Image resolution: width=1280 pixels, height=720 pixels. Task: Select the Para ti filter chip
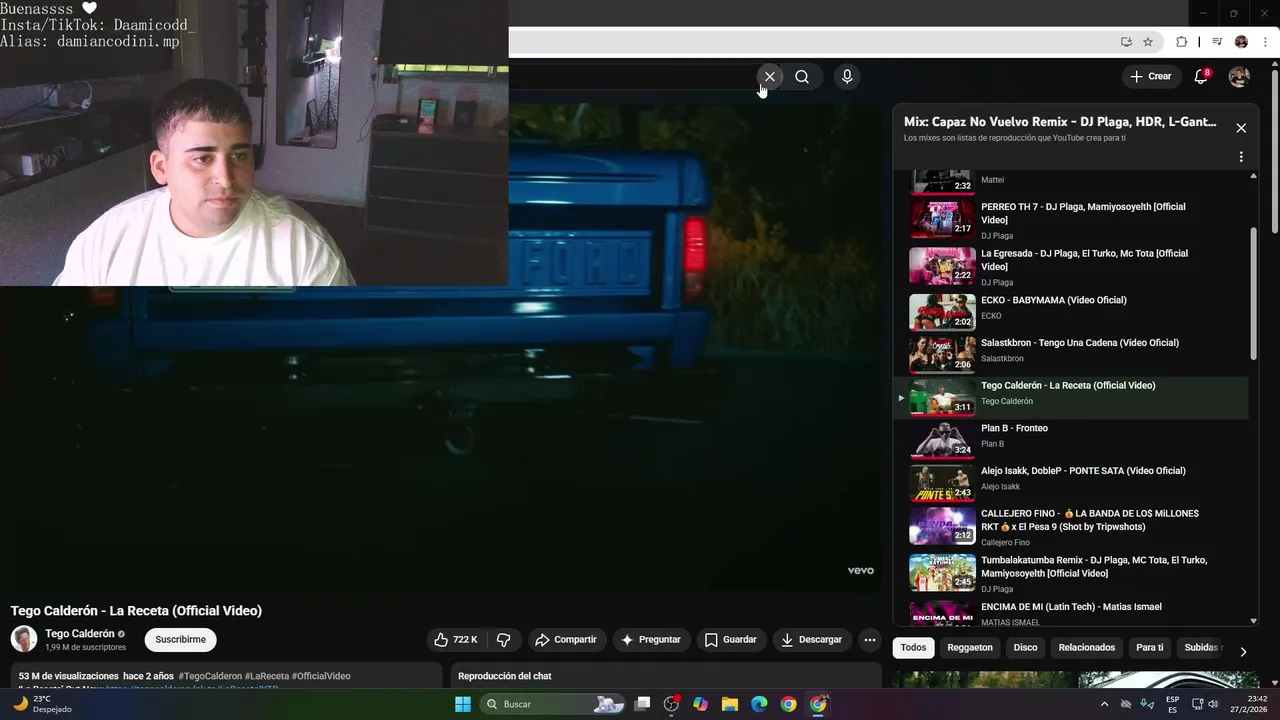point(1150,648)
